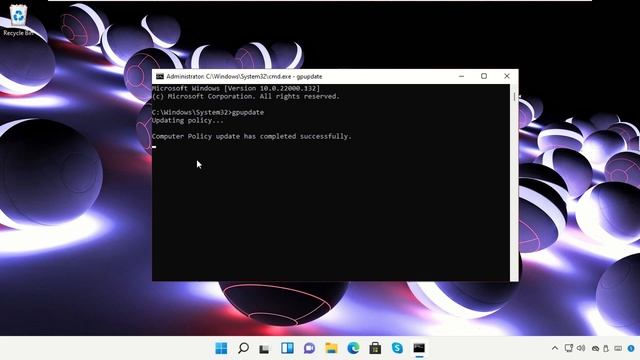Screen dimensions: 640x360
Task: Open taskbar Search magnifier
Action: tap(243, 348)
